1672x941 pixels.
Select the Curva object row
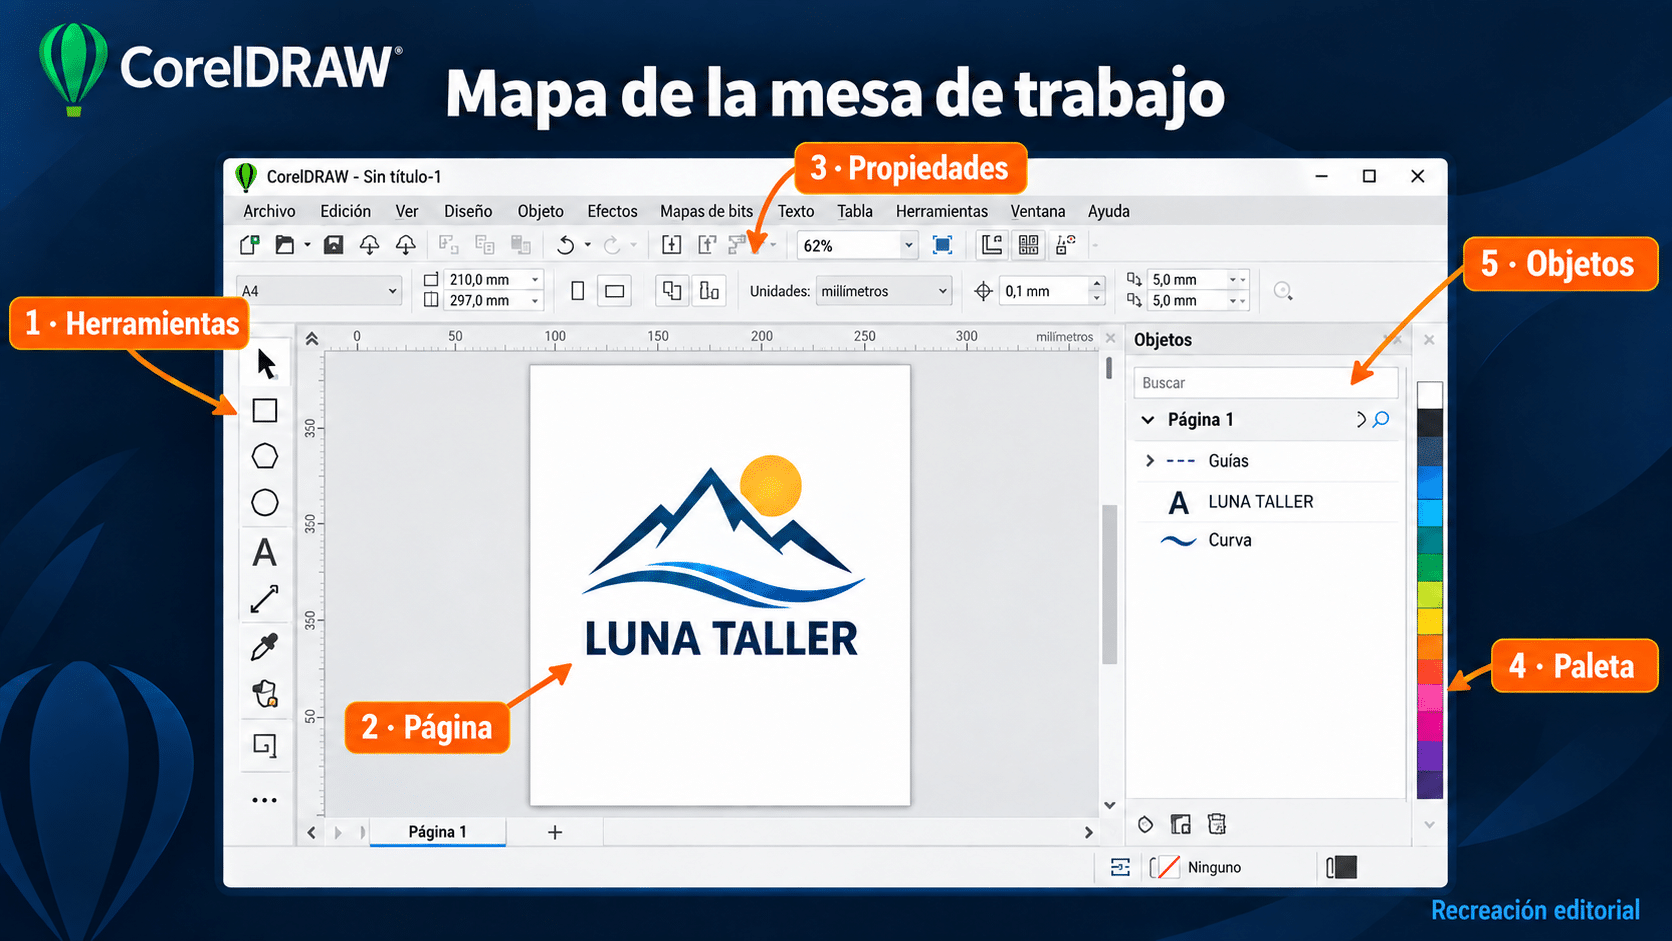point(1265,540)
